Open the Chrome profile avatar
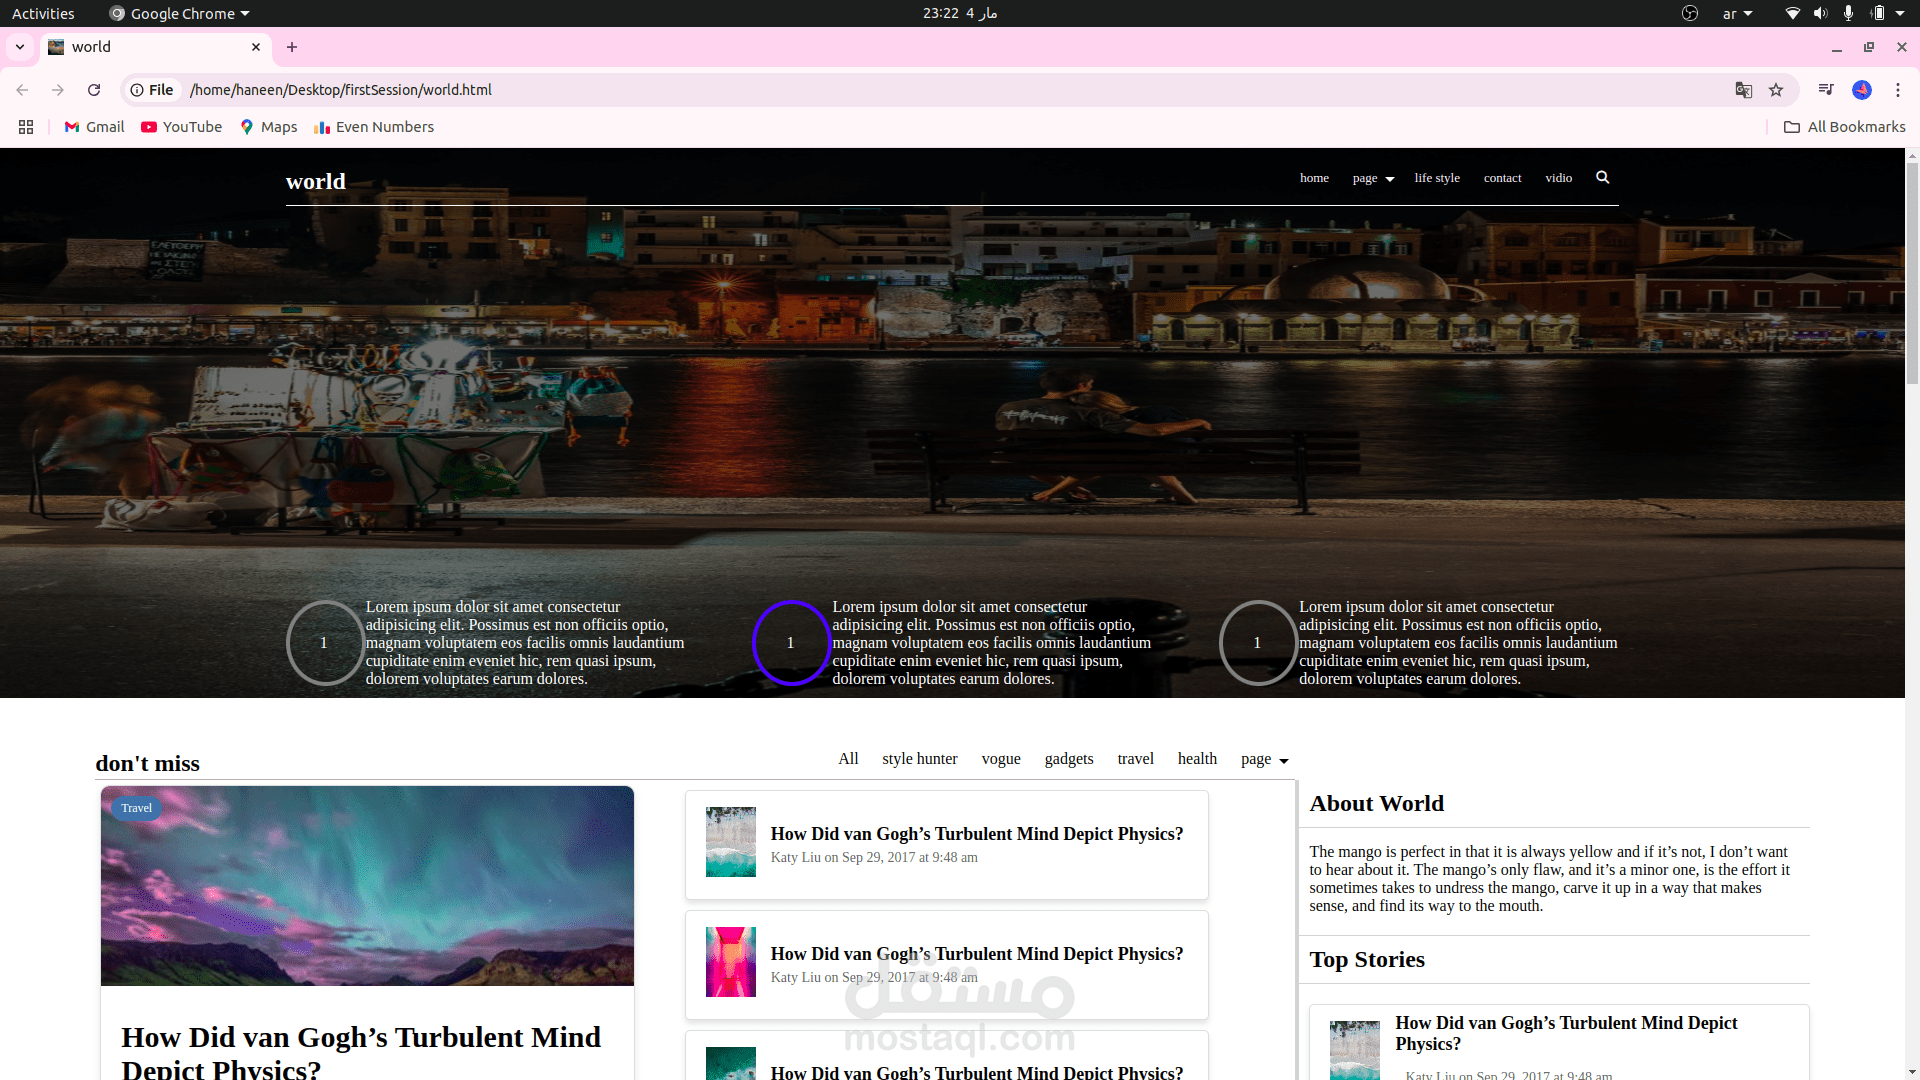Viewport: 1920px width, 1080px height. tap(1862, 90)
